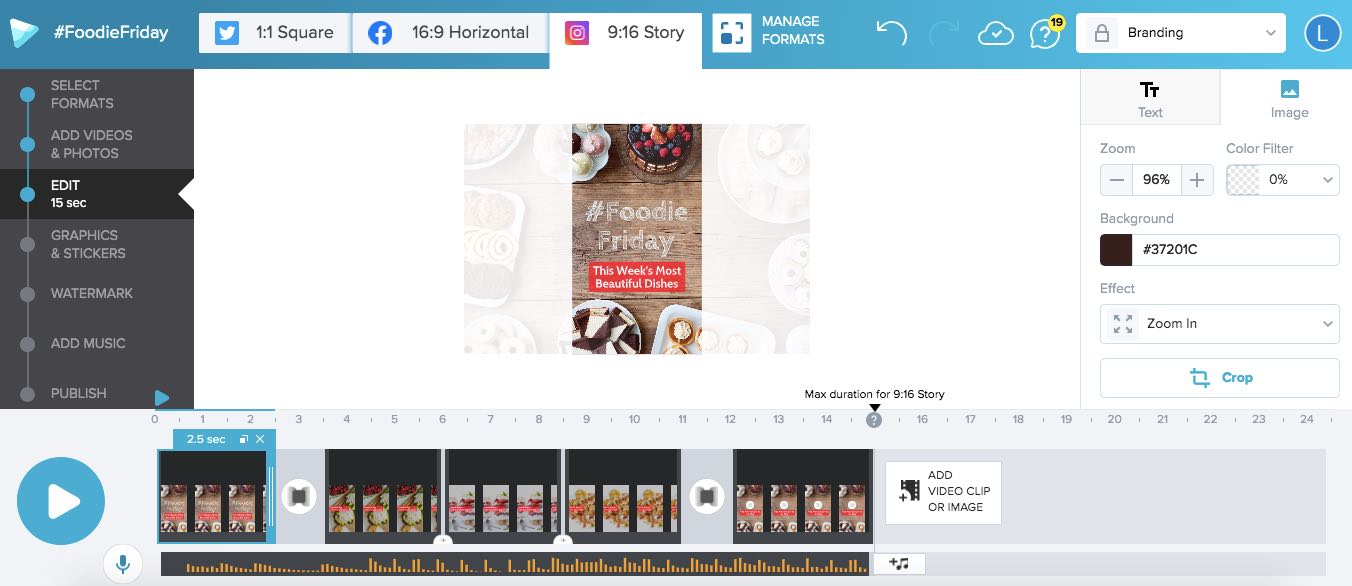This screenshot has width=1352, height=586.
Task: Click the #FoodieFriday project title
Action: tap(110, 33)
